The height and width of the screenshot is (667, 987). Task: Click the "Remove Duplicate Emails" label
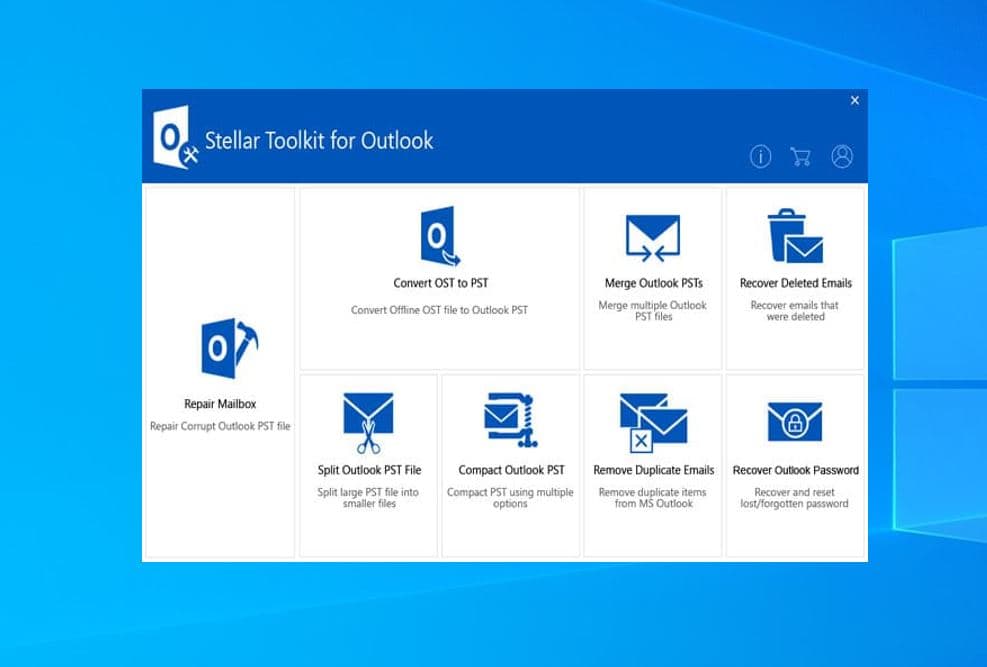(653, 470)
